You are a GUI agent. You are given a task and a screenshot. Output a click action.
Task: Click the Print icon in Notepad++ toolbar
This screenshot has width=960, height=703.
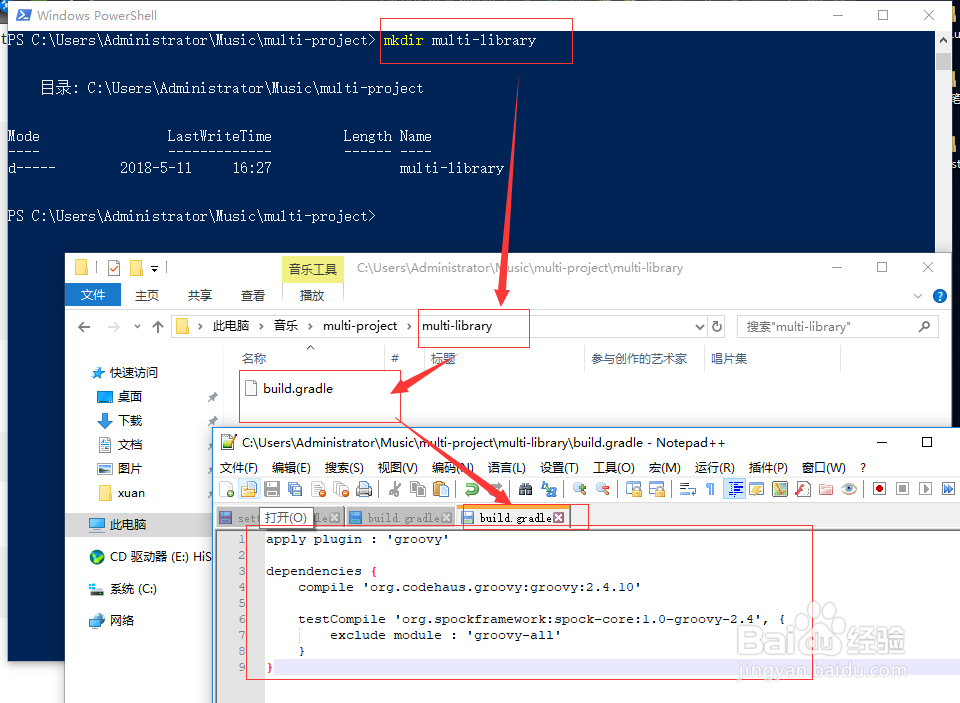click(x=364, y=489)
